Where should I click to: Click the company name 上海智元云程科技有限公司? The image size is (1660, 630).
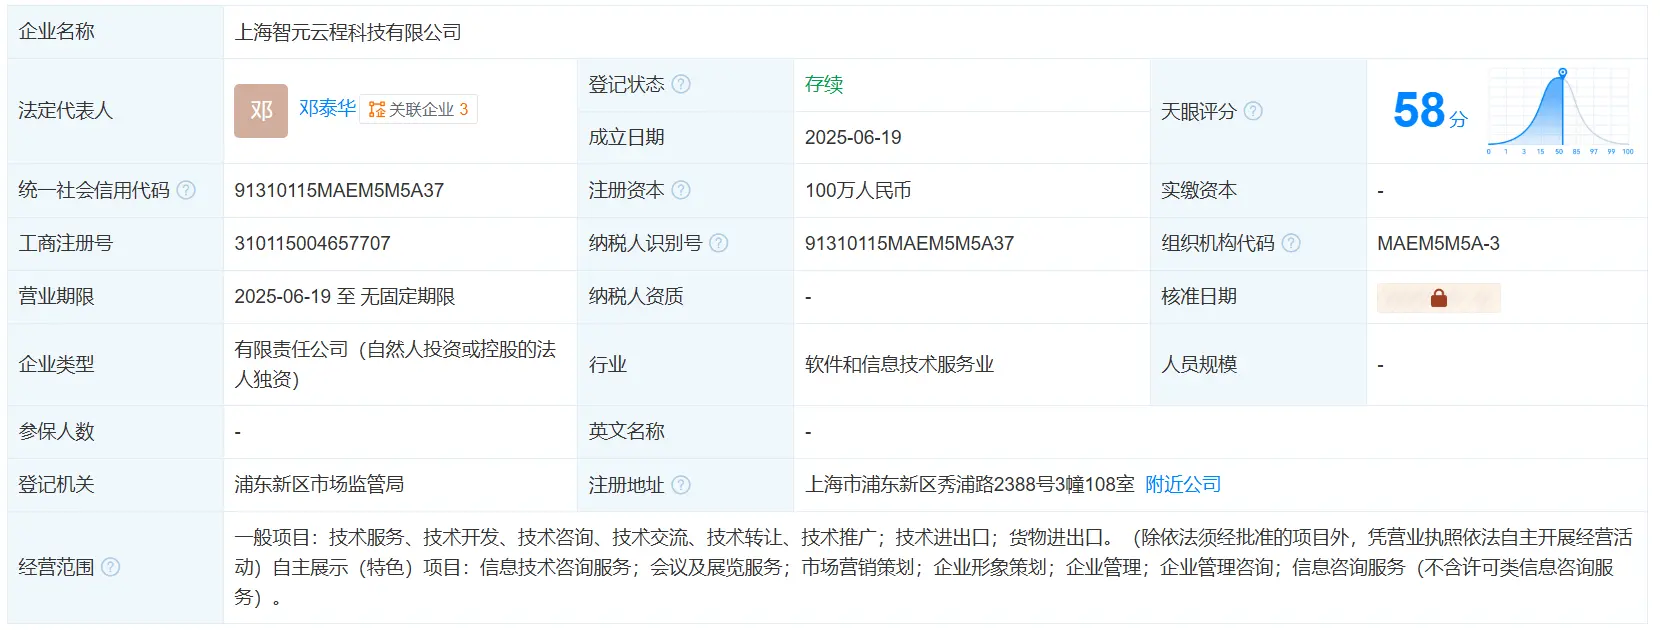click(x=348, y=32)
